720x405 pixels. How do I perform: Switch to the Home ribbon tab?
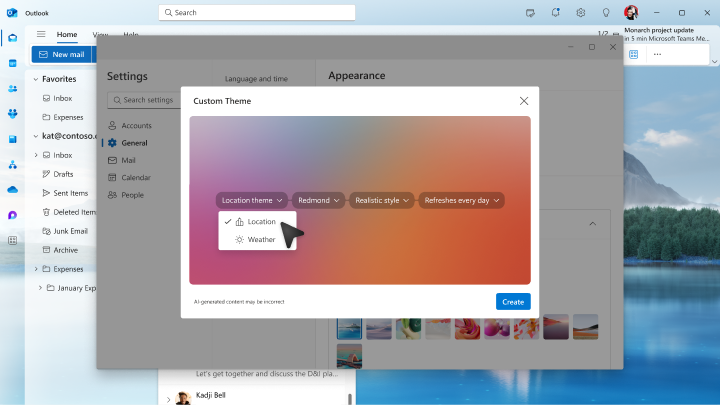pos(67,34)
